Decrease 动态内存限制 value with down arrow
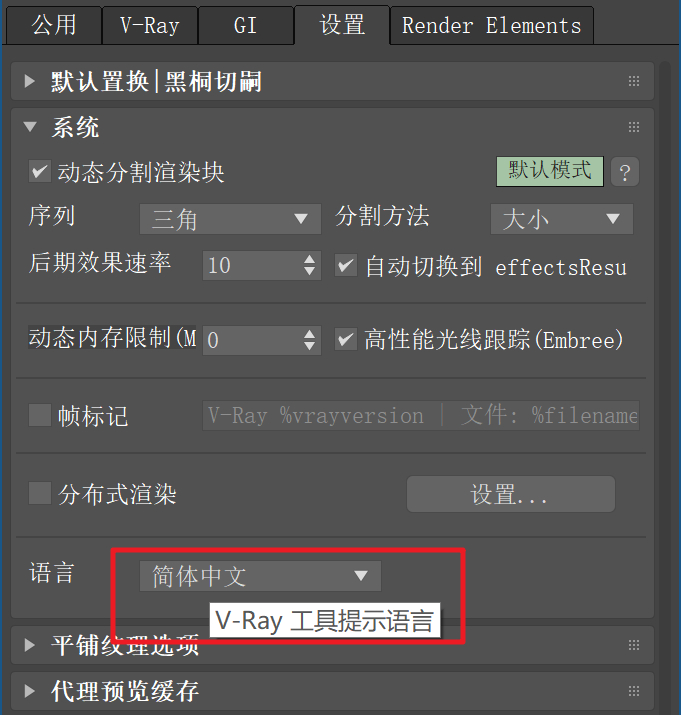681x715 pixels. coord(309,346)
